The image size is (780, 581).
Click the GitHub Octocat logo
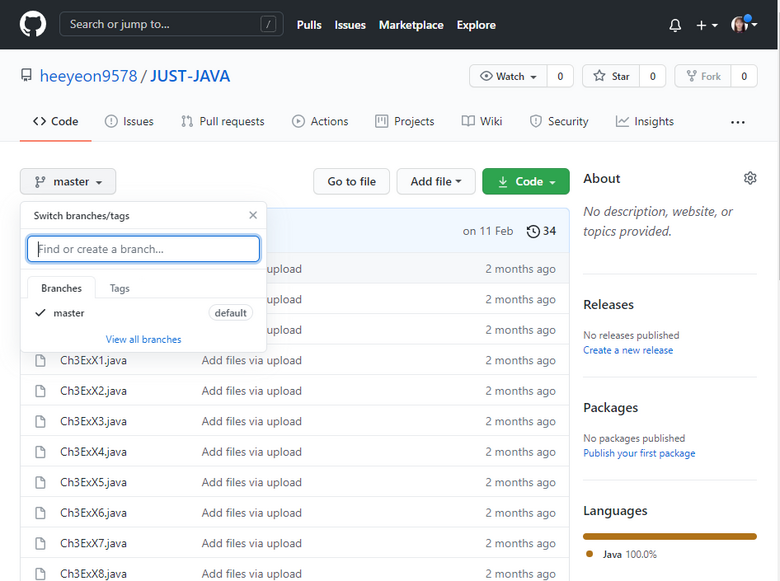[33, 24]
